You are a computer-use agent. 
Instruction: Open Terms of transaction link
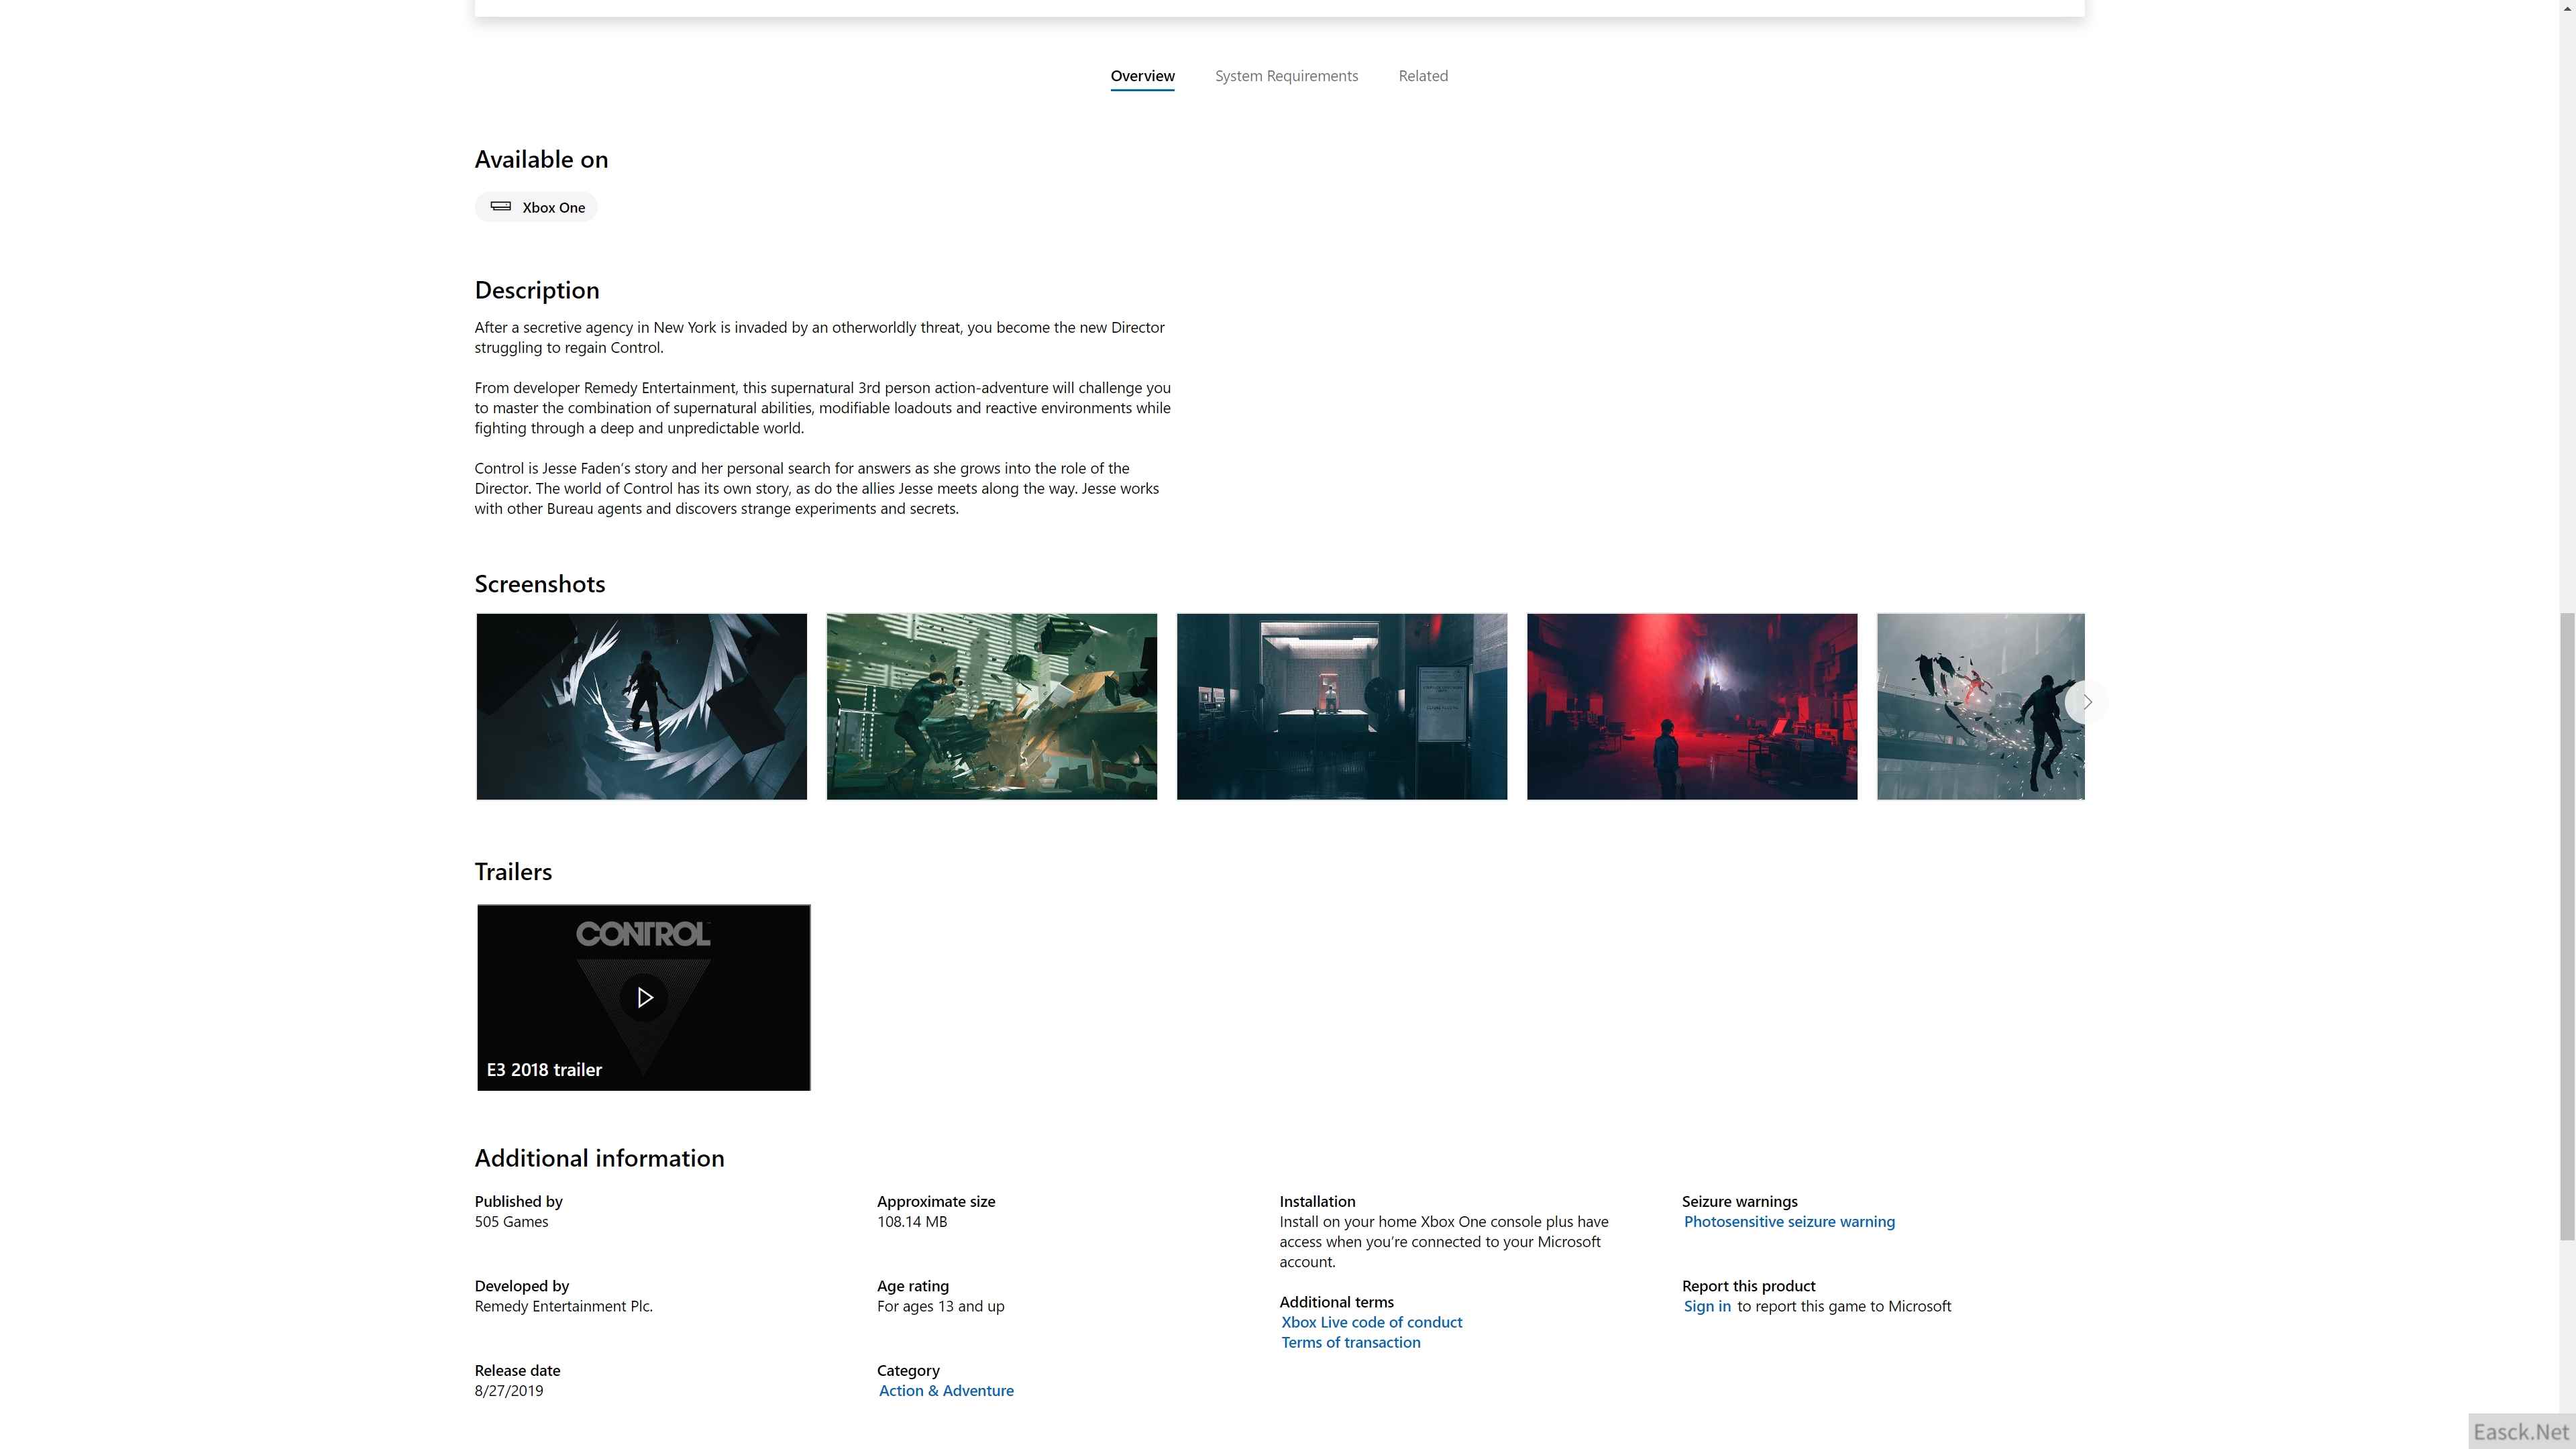point(1350,1342)
